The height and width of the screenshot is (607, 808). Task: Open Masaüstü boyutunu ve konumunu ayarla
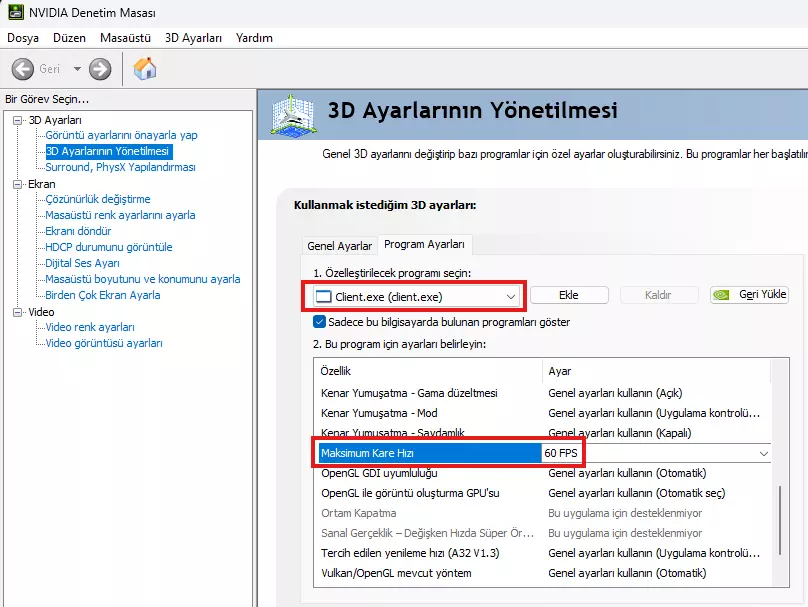tap(143, 279)
